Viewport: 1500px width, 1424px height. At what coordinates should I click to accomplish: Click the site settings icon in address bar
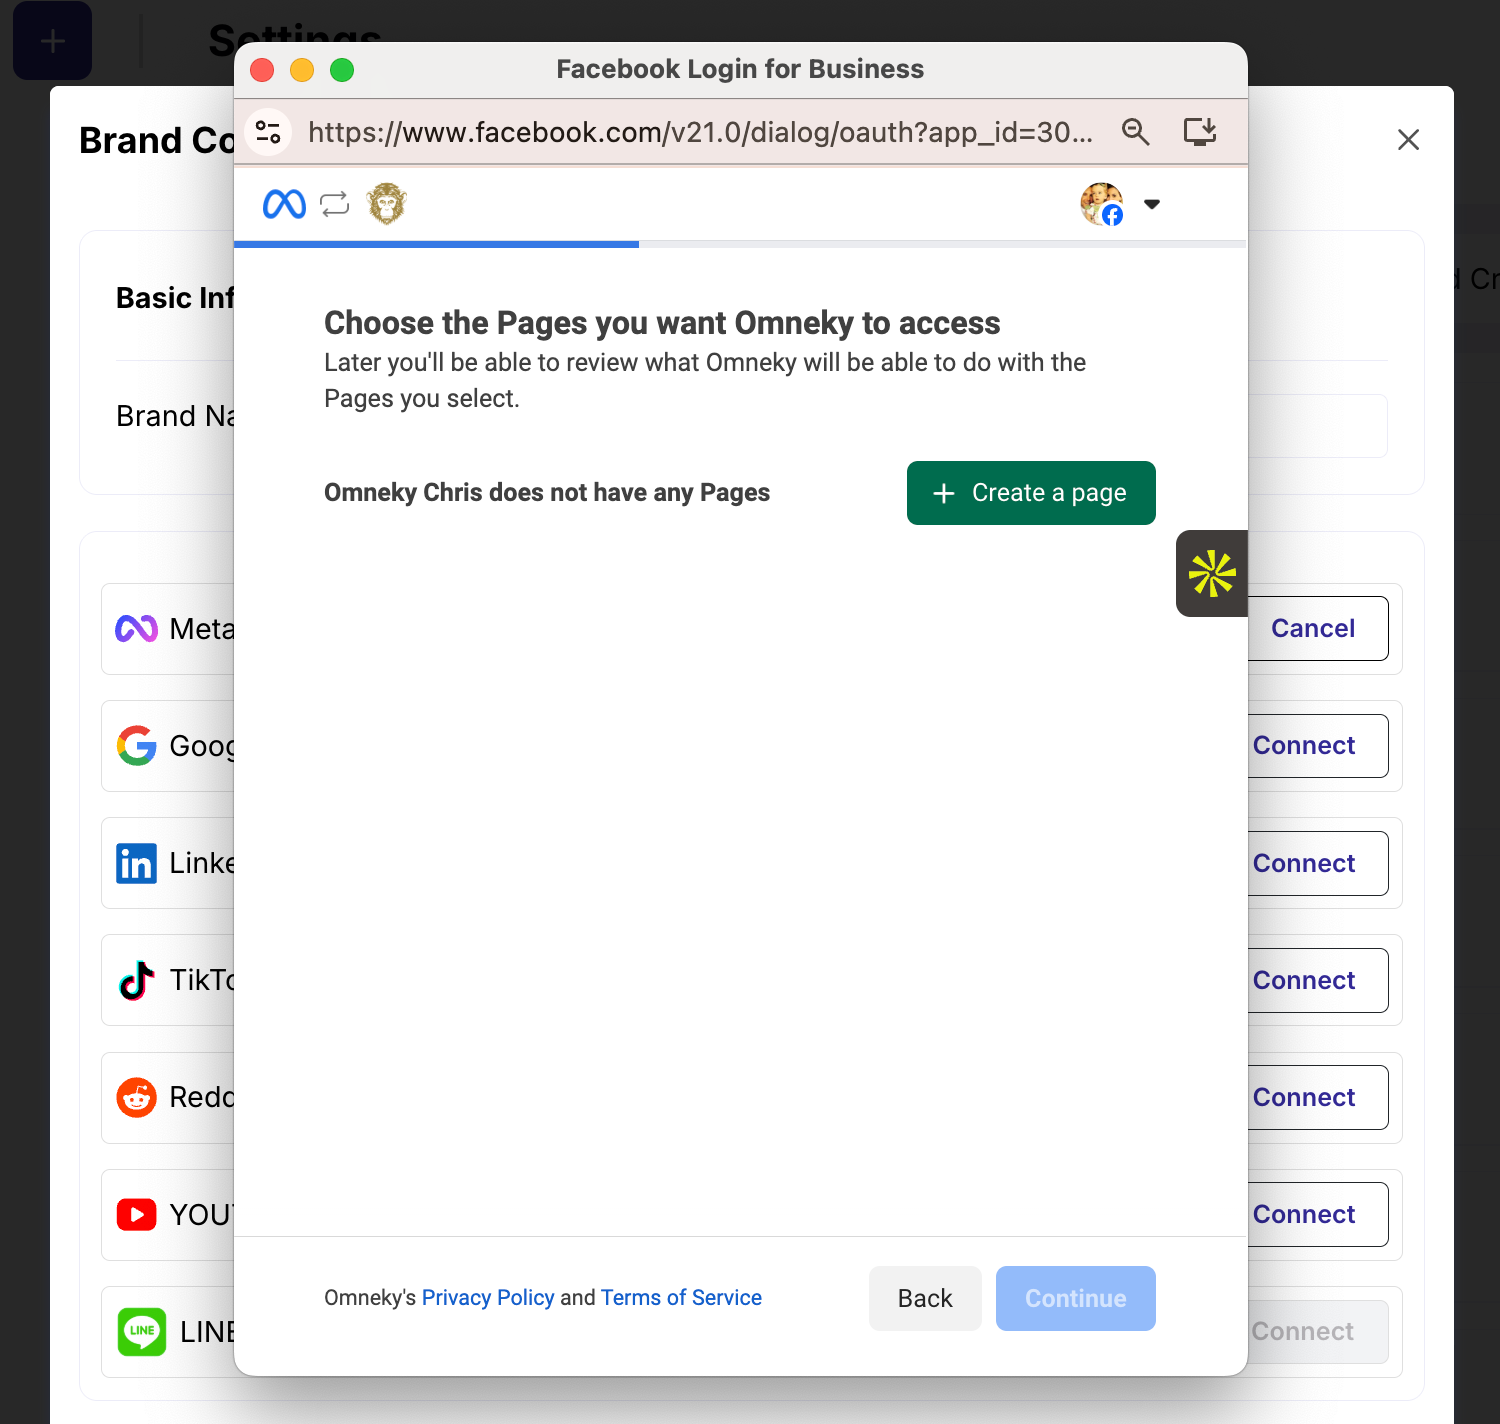(x=268, y=132)
